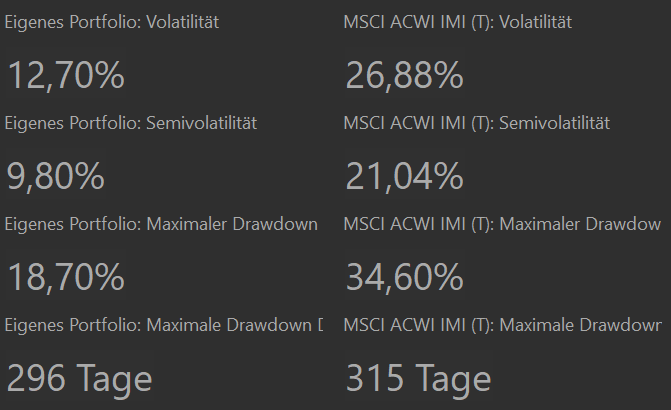Click the MSCI ACWI IMI Semivolatilität label
This screenshot has width=671, height=410.
(476, 123)
